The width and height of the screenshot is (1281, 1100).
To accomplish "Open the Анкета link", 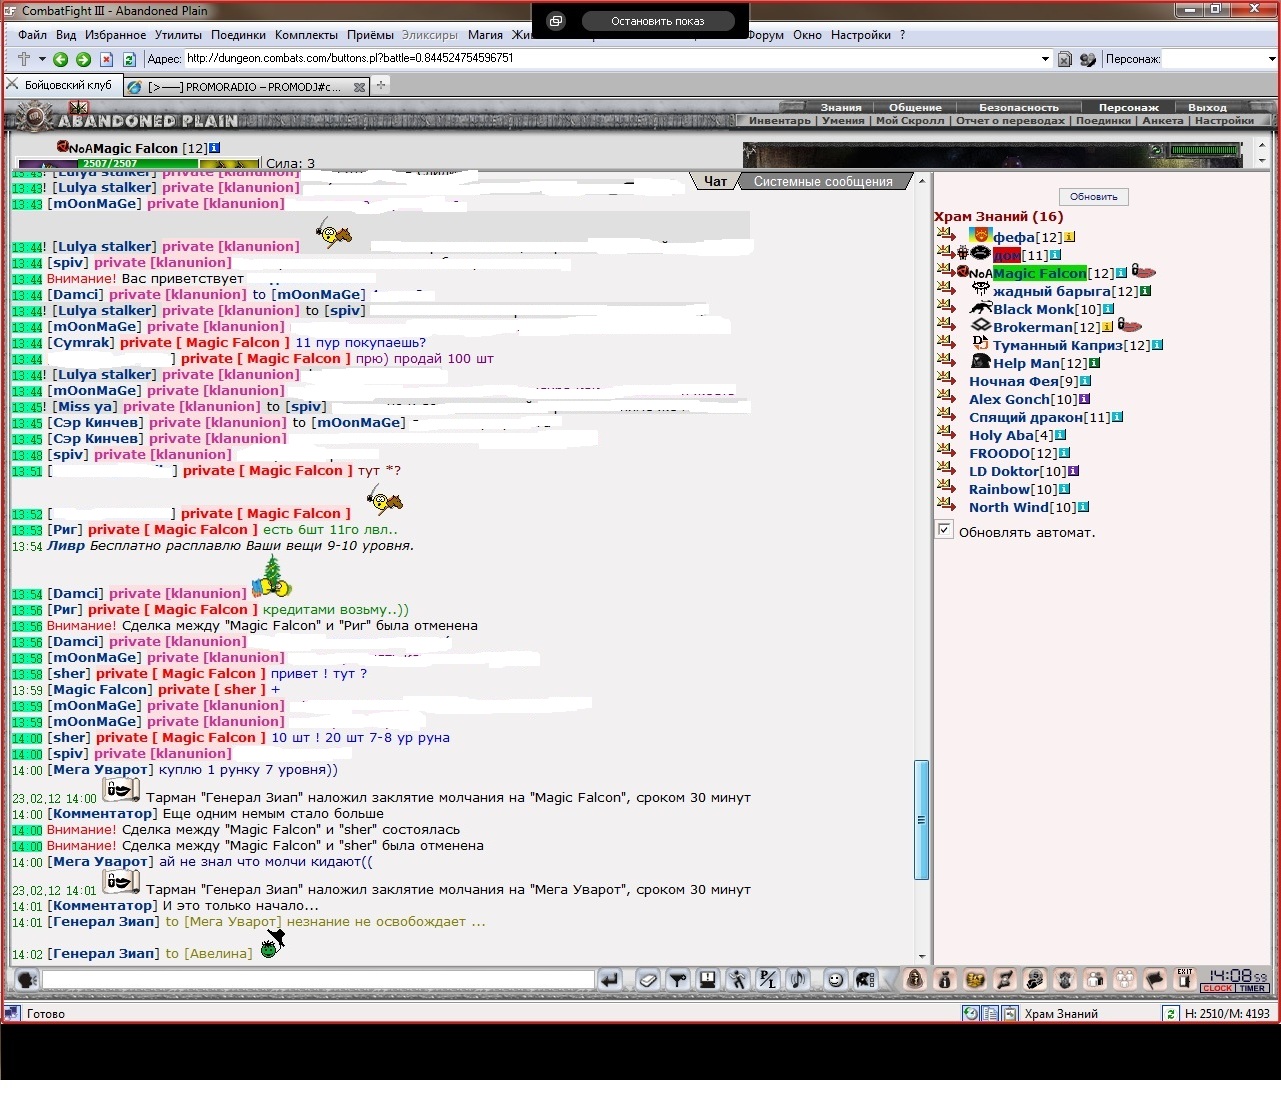I will point(1162,121).
